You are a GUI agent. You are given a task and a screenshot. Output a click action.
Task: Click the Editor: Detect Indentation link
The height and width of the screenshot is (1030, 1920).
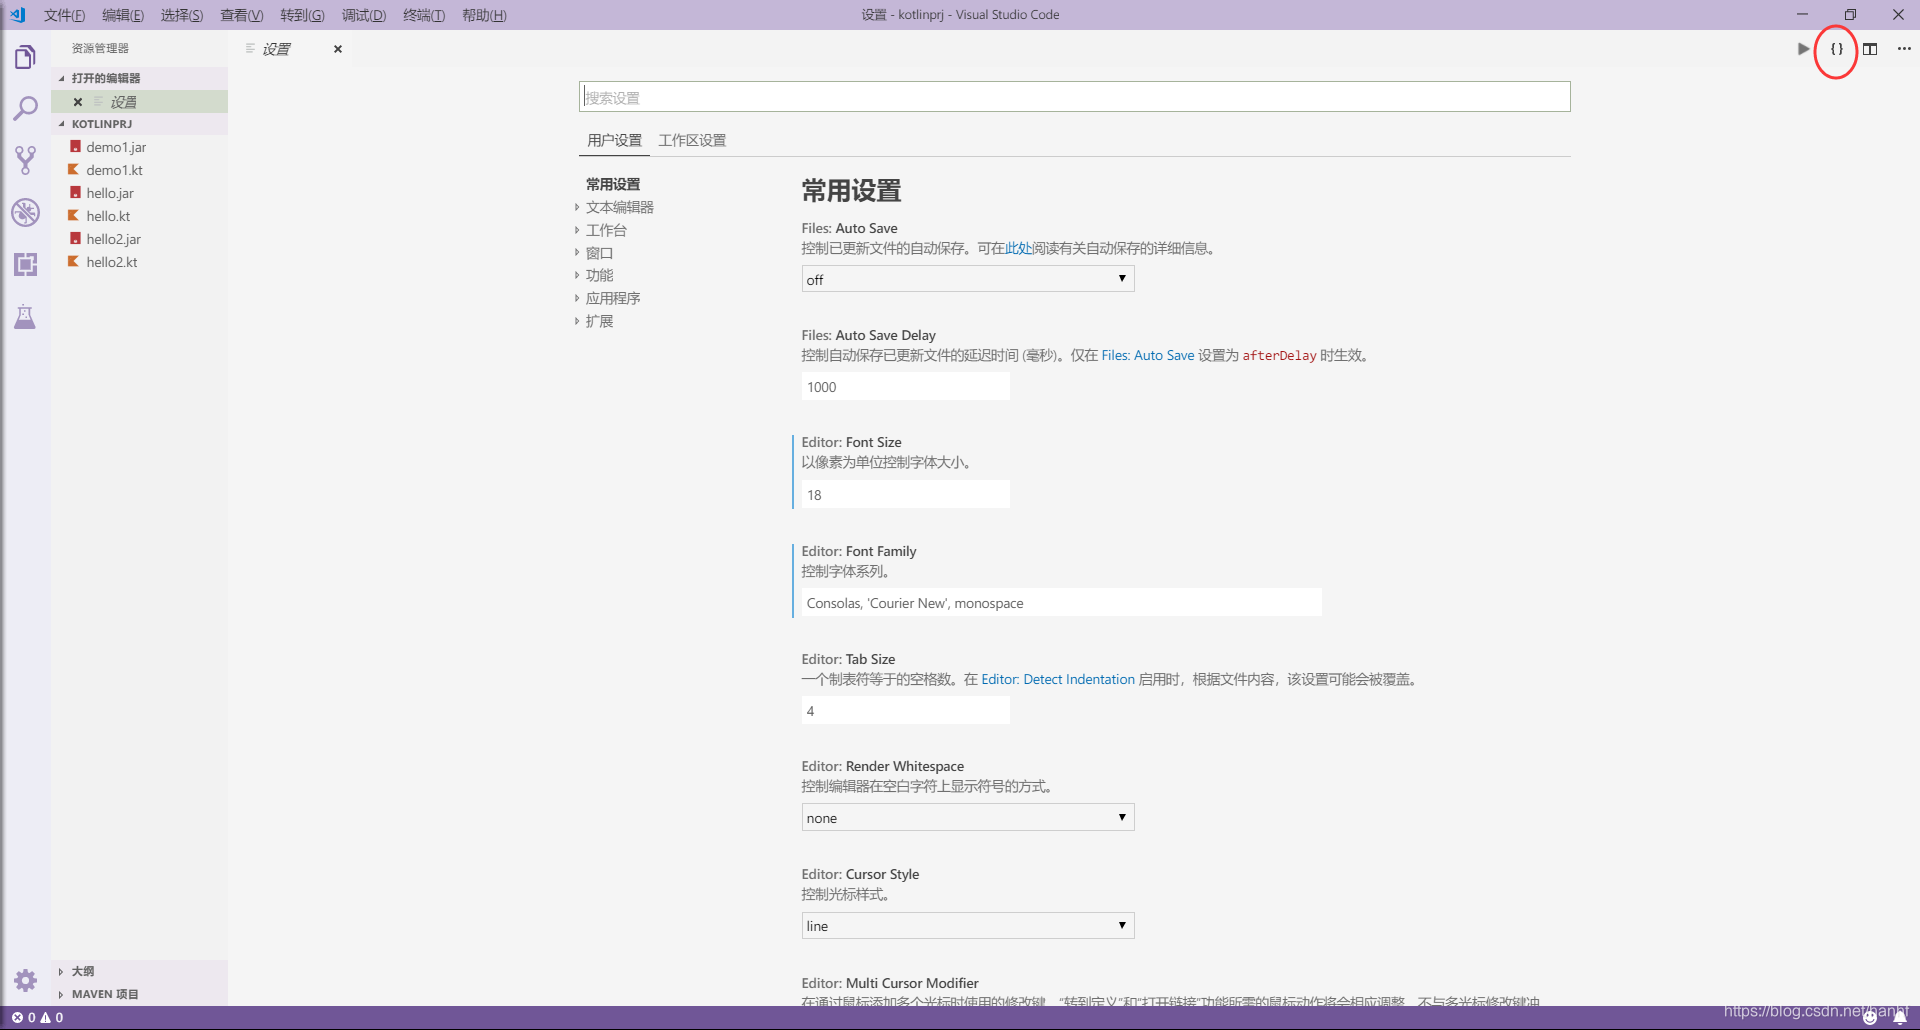tap(1058, 679)
